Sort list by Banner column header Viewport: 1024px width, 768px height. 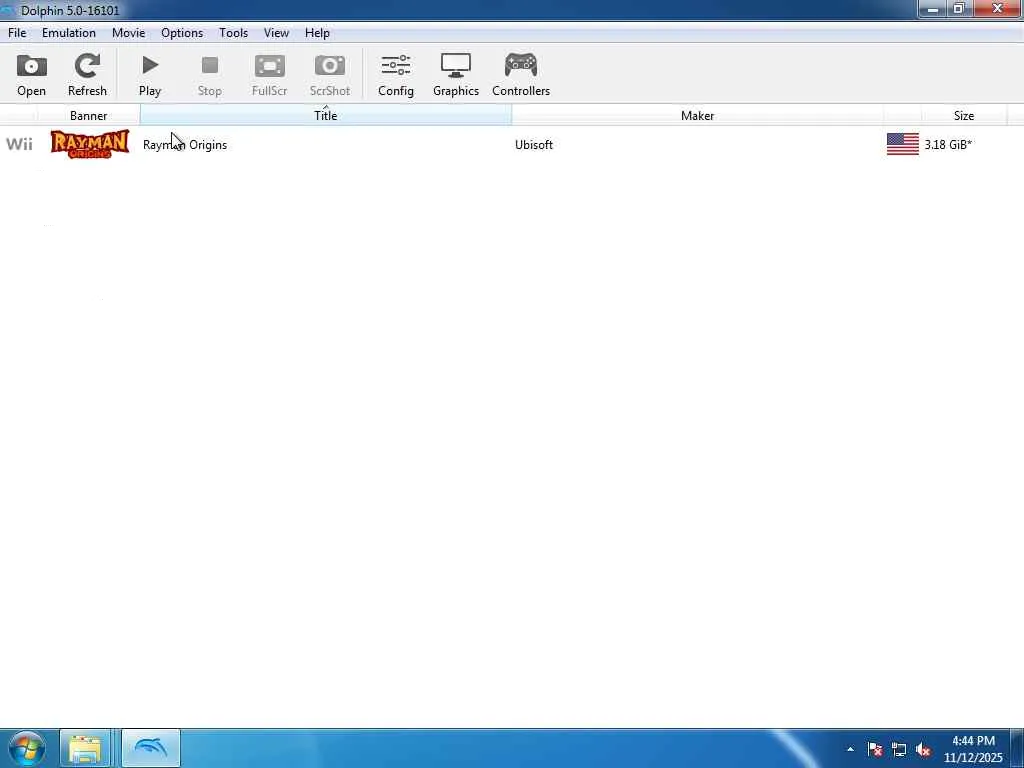[89, 116]
